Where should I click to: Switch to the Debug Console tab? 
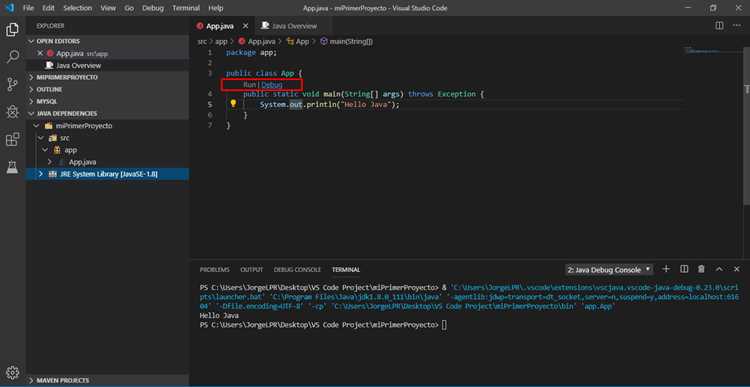(297, 269)
